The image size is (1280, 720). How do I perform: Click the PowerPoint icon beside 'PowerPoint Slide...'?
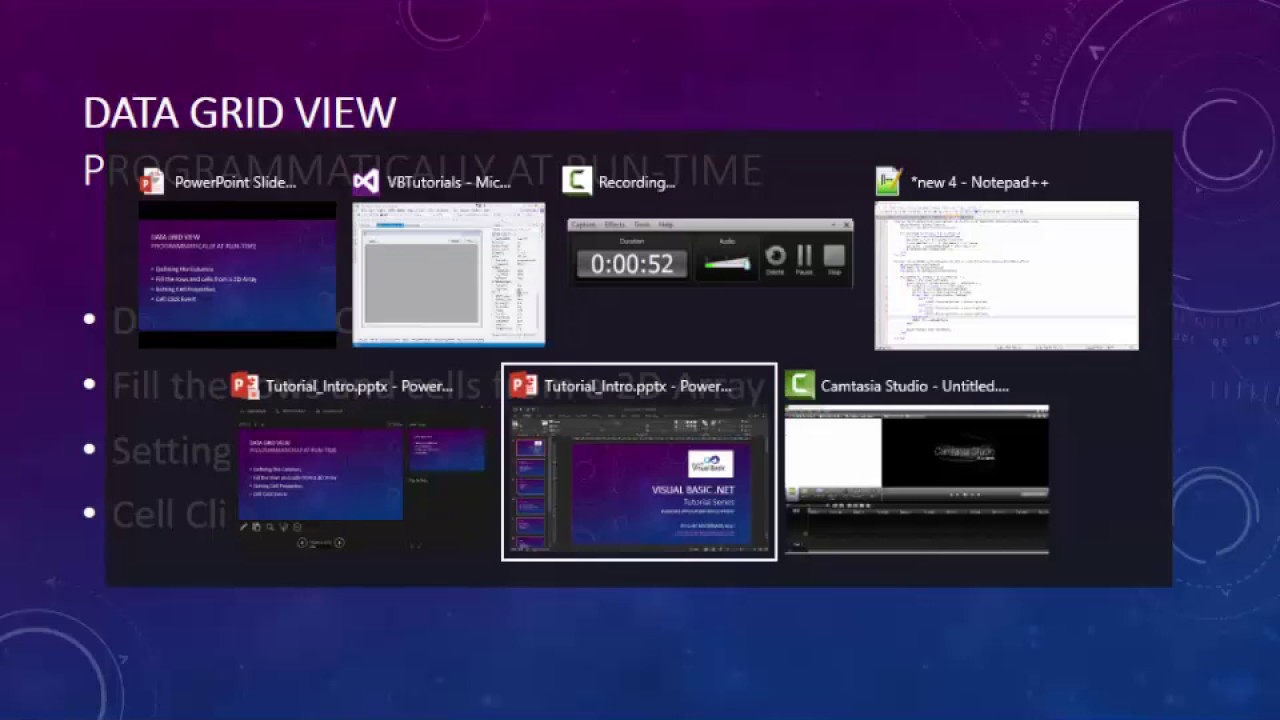pos(152,181)
